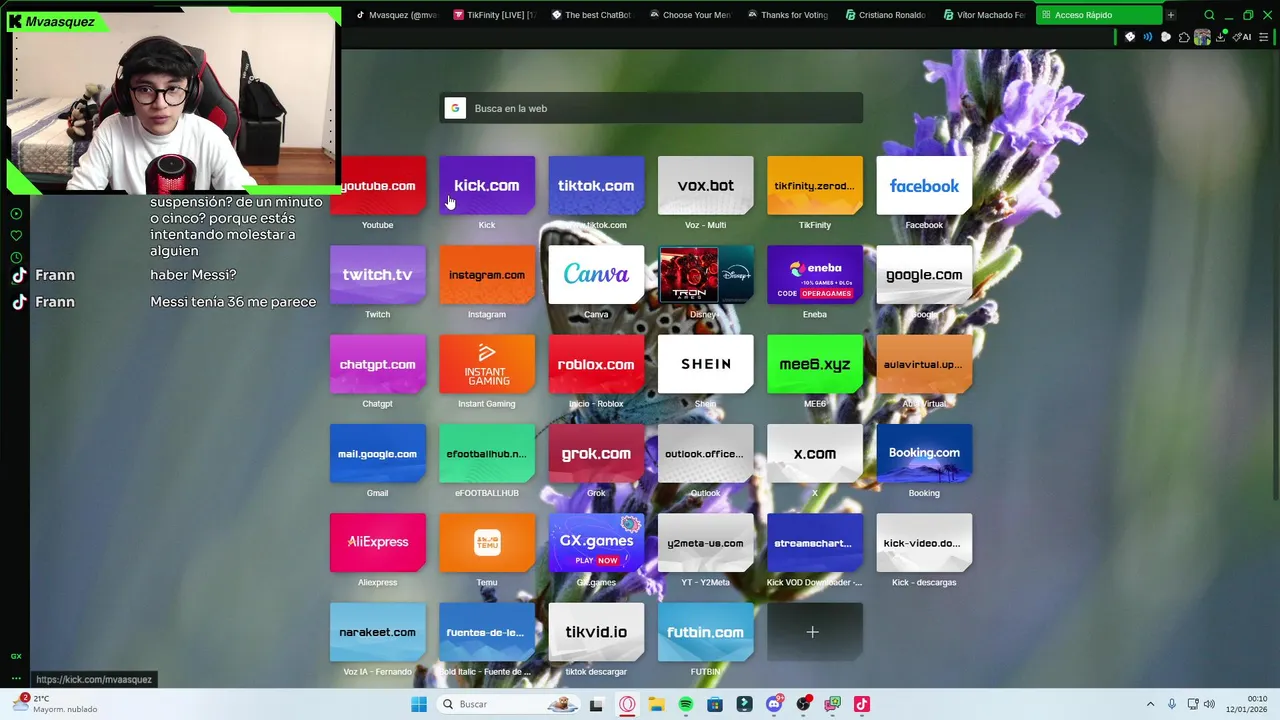
Task: Open the efootballhub speed dial tile
Action: (487, 454)
